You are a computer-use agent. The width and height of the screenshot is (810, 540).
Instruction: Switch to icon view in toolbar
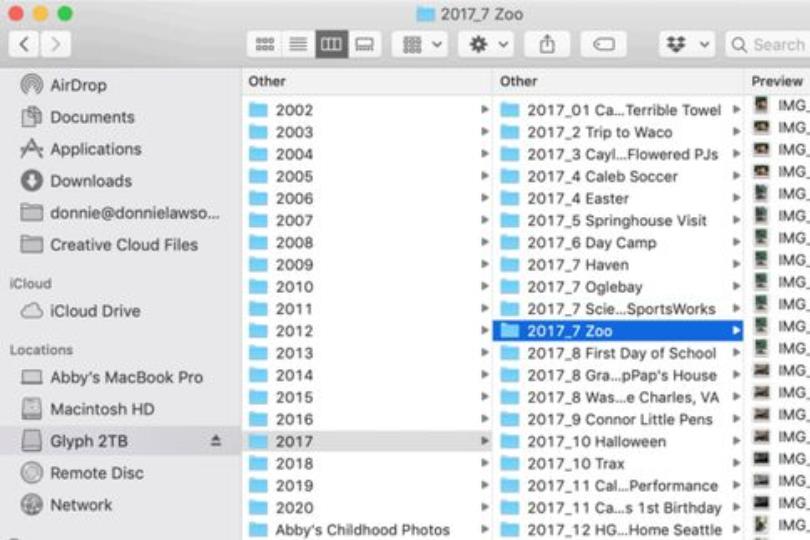click(264, 44)
